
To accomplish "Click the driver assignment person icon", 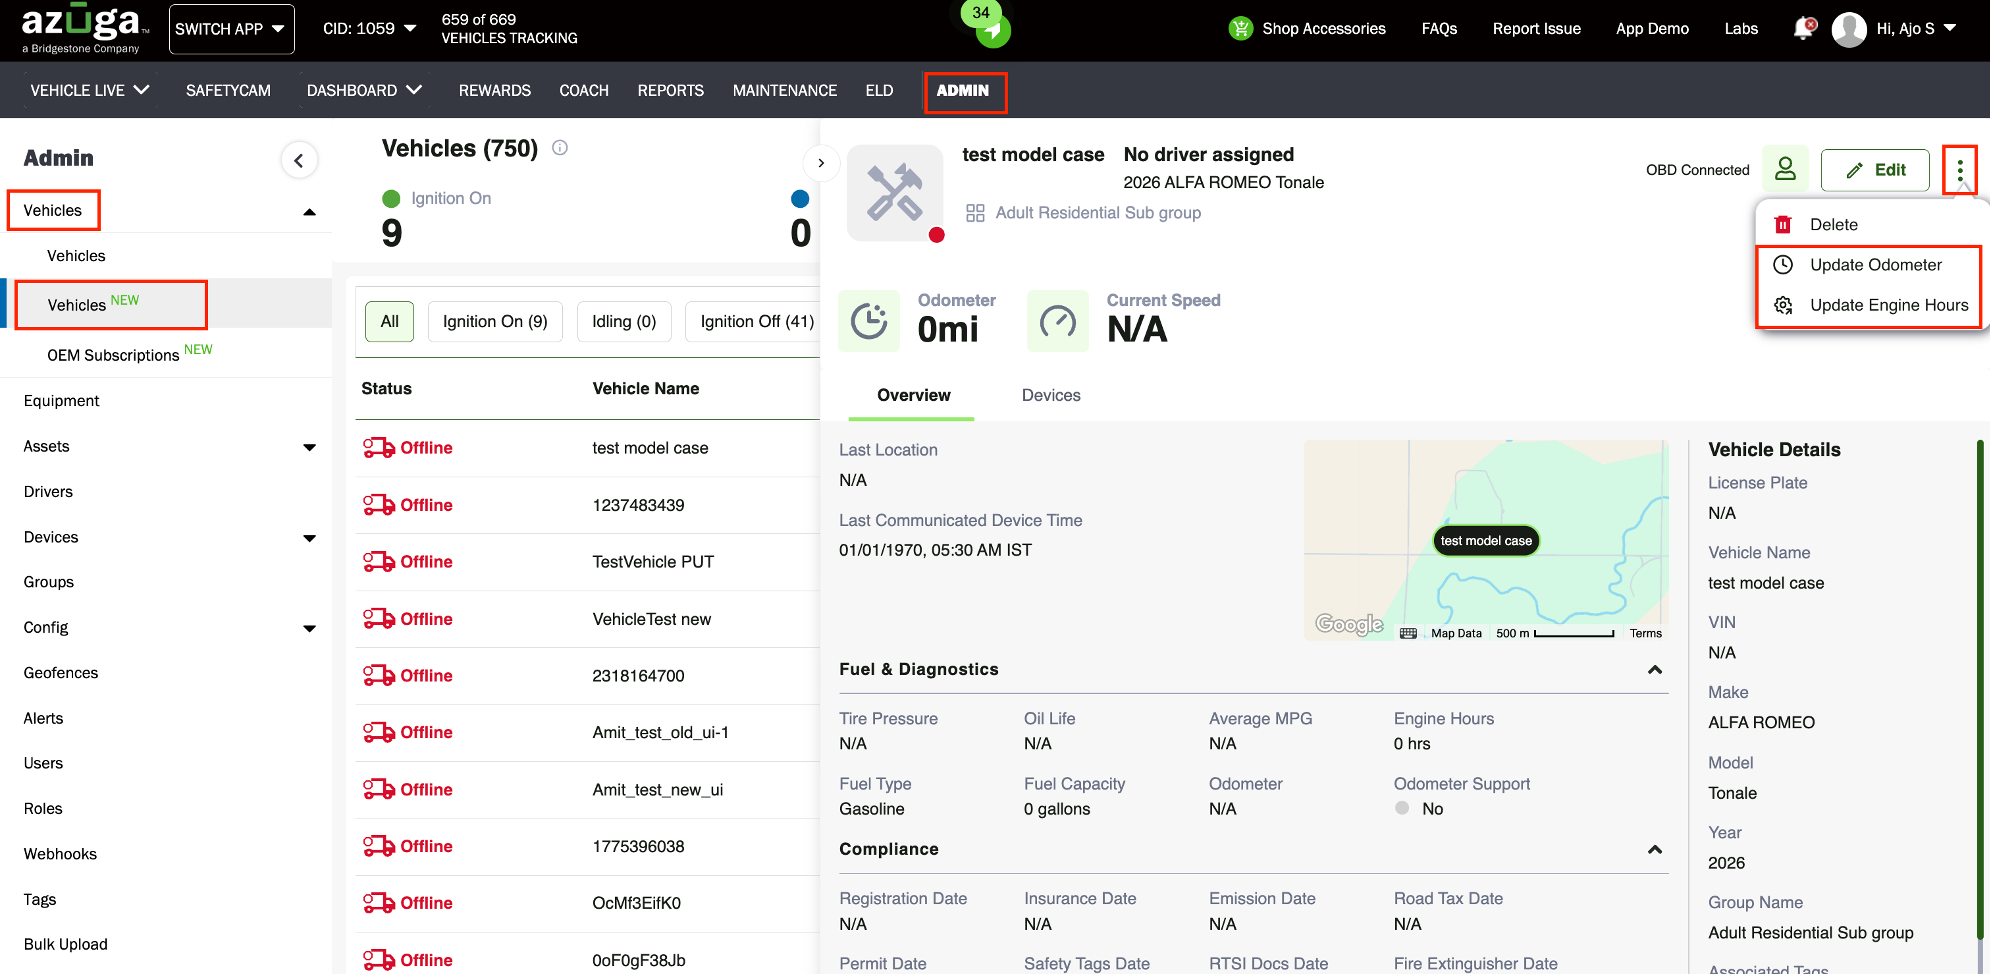I will click(1785, 169).
